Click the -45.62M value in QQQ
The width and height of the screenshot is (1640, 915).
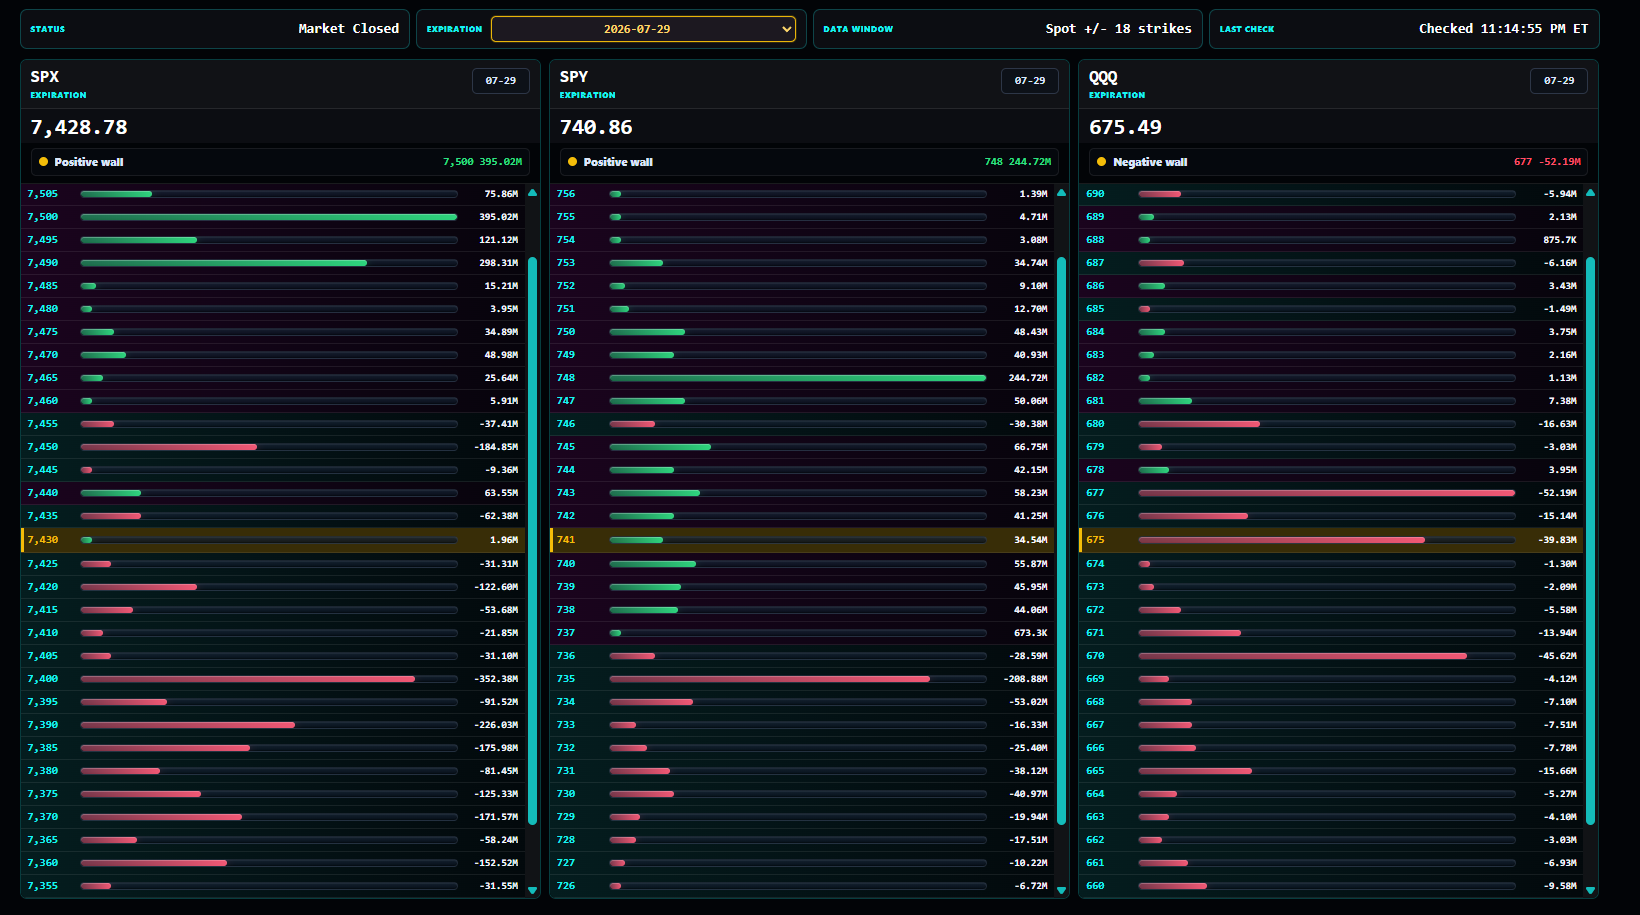(1557, 656)
